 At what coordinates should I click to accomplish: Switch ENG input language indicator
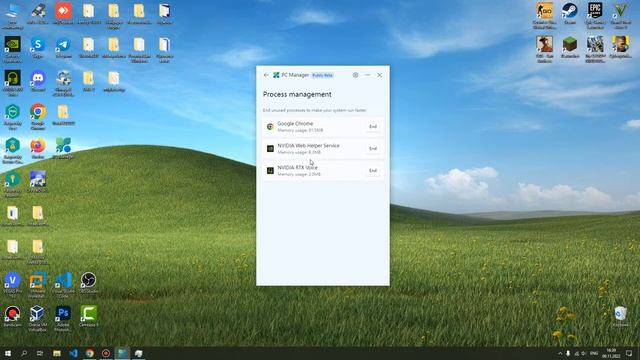[594, 353]
